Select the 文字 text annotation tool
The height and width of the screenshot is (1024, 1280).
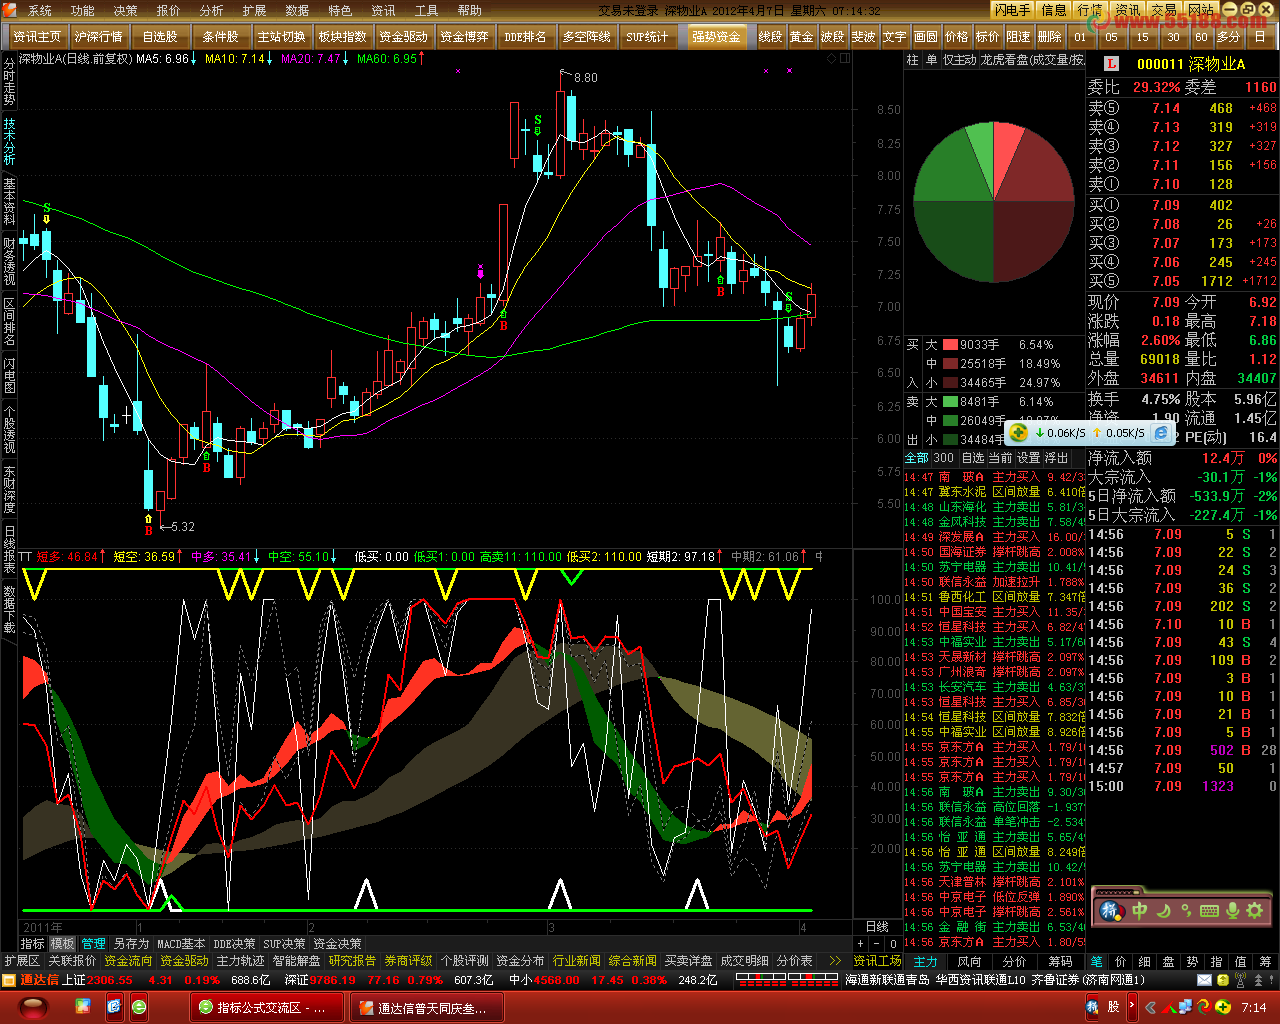[895, 37]
